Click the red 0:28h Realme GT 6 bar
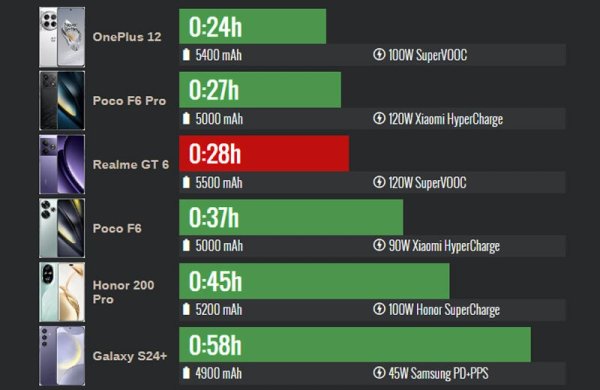Viewport: 600px width, 390px height. 264,153
